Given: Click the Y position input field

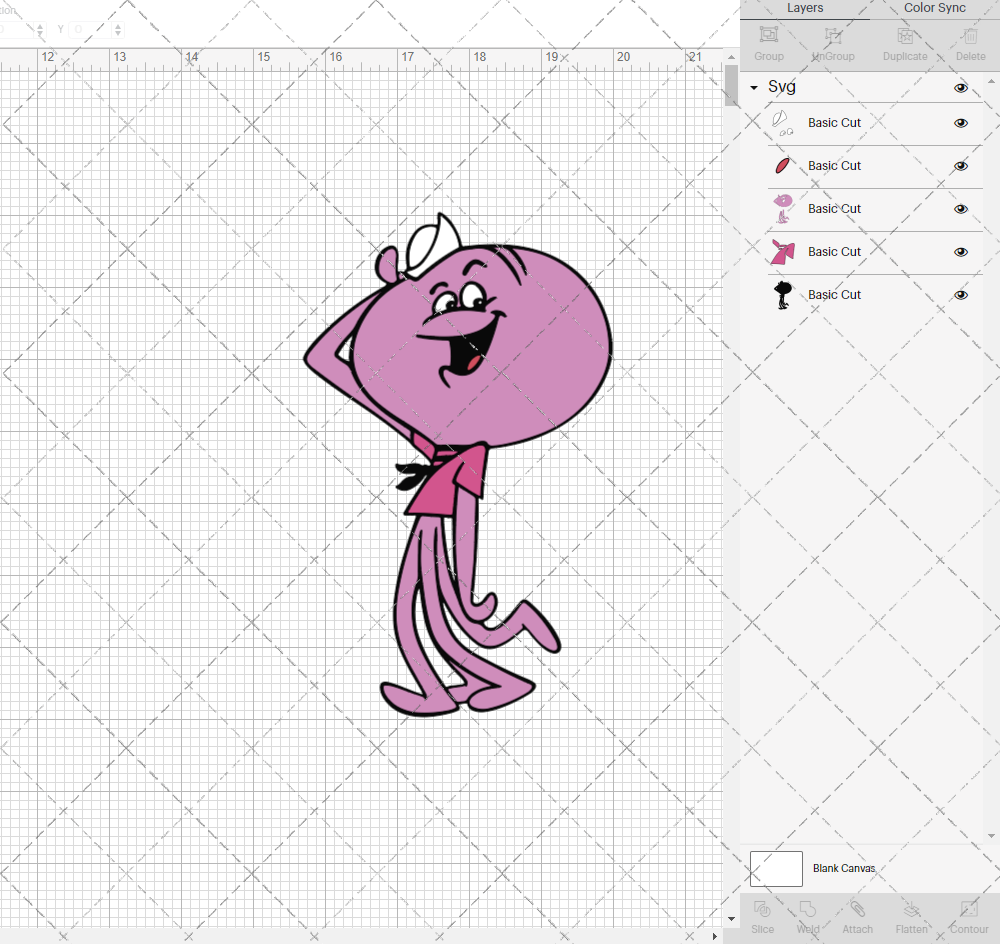Looking at the screenshot, I should pos(91,29).
